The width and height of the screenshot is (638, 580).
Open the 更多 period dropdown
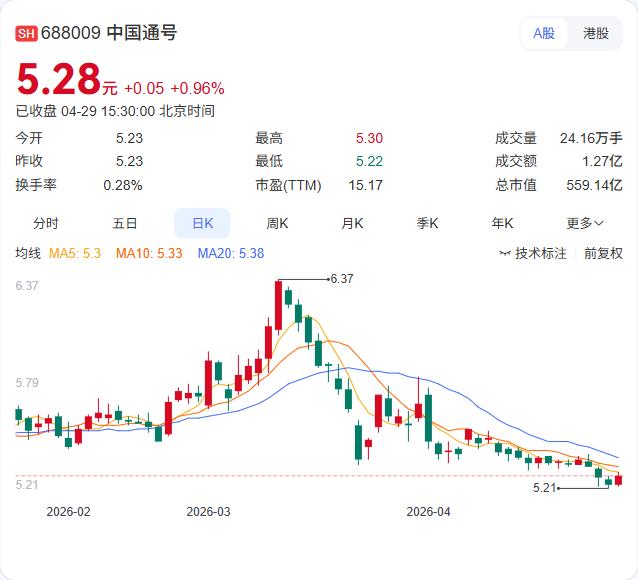pos(585,223)
